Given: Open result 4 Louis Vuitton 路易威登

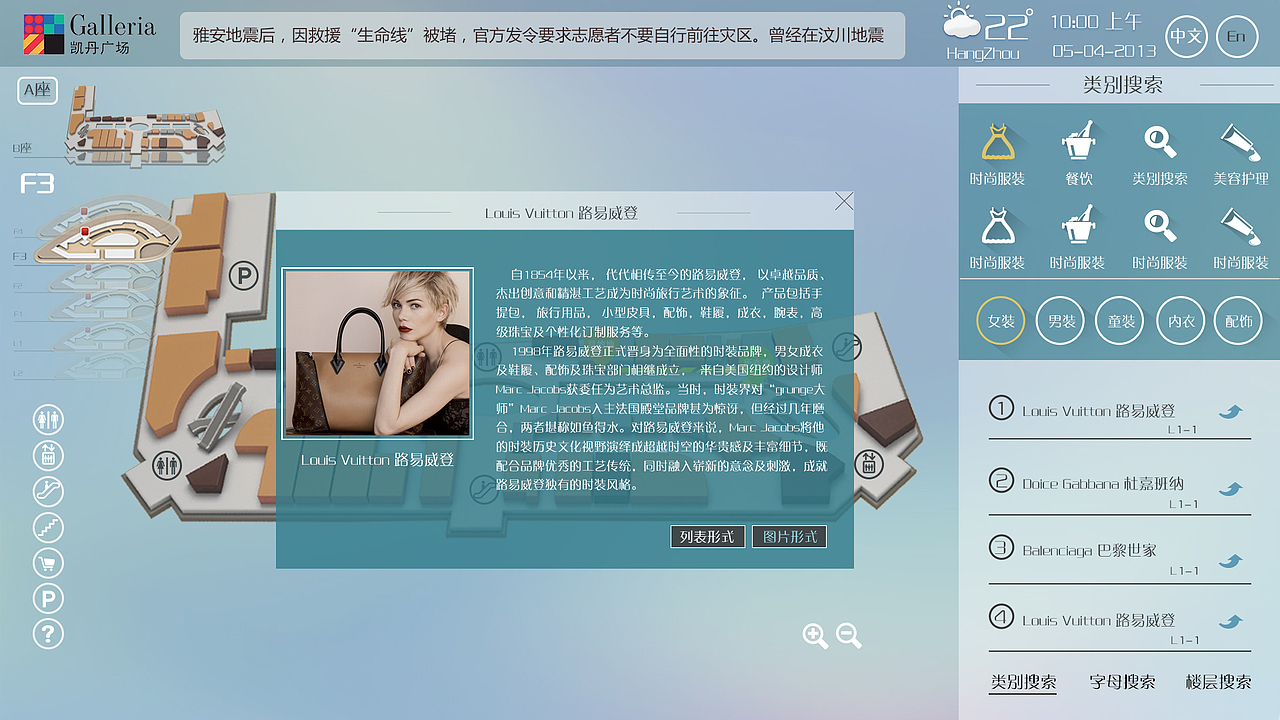Looking at the screenshot, I should pyautogui.click(x=1098, y=620).
